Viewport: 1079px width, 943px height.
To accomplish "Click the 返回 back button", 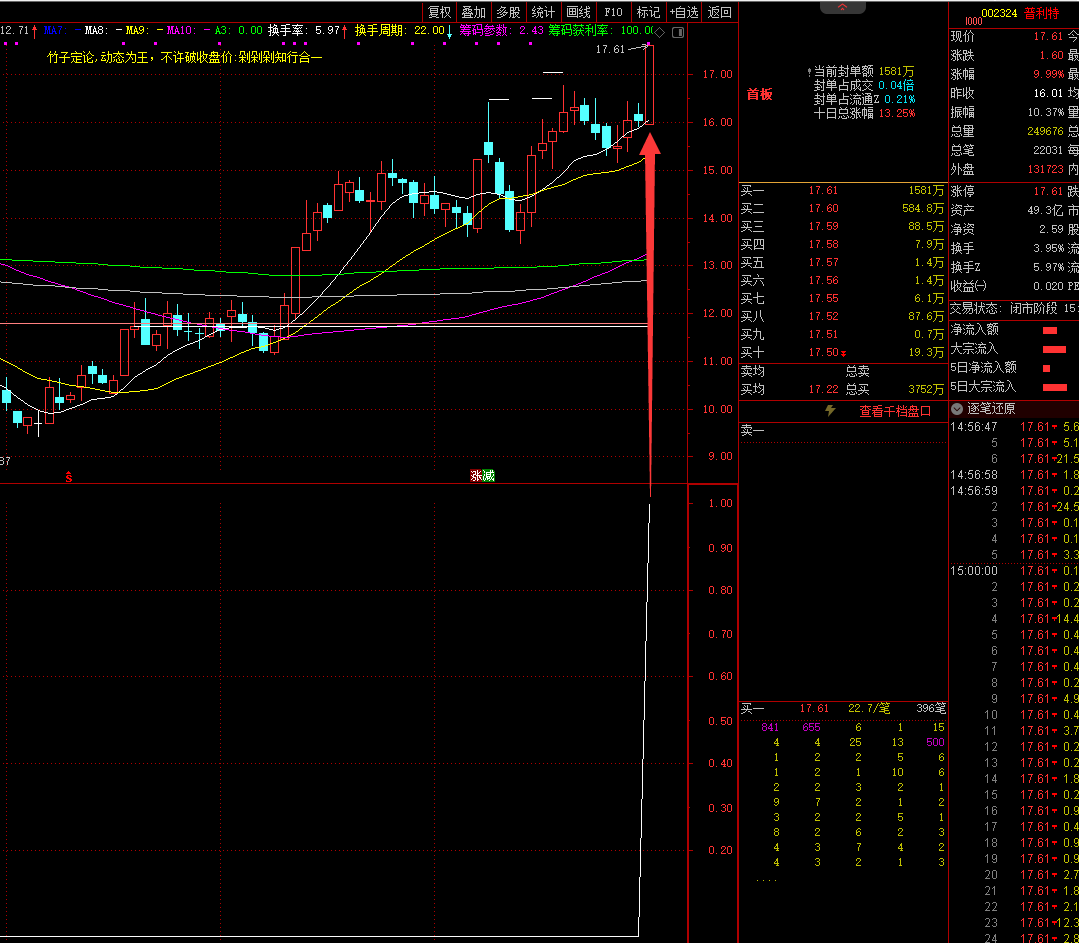I will (720, 12).
